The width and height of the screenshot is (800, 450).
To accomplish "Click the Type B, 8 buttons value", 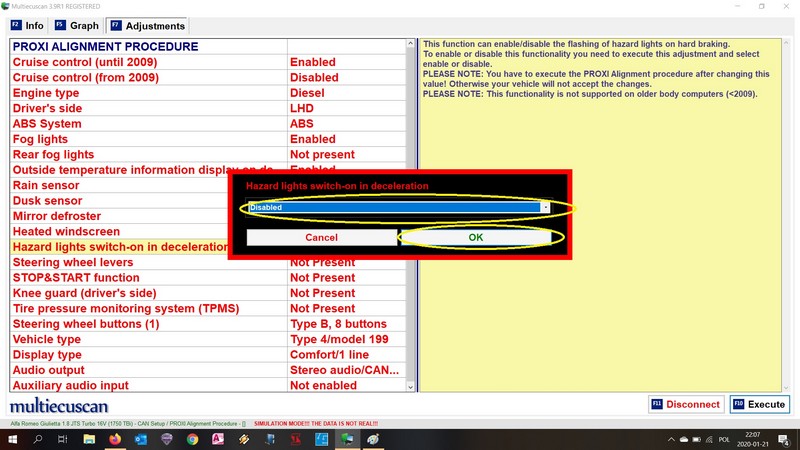I will click(x=338, y=324).
